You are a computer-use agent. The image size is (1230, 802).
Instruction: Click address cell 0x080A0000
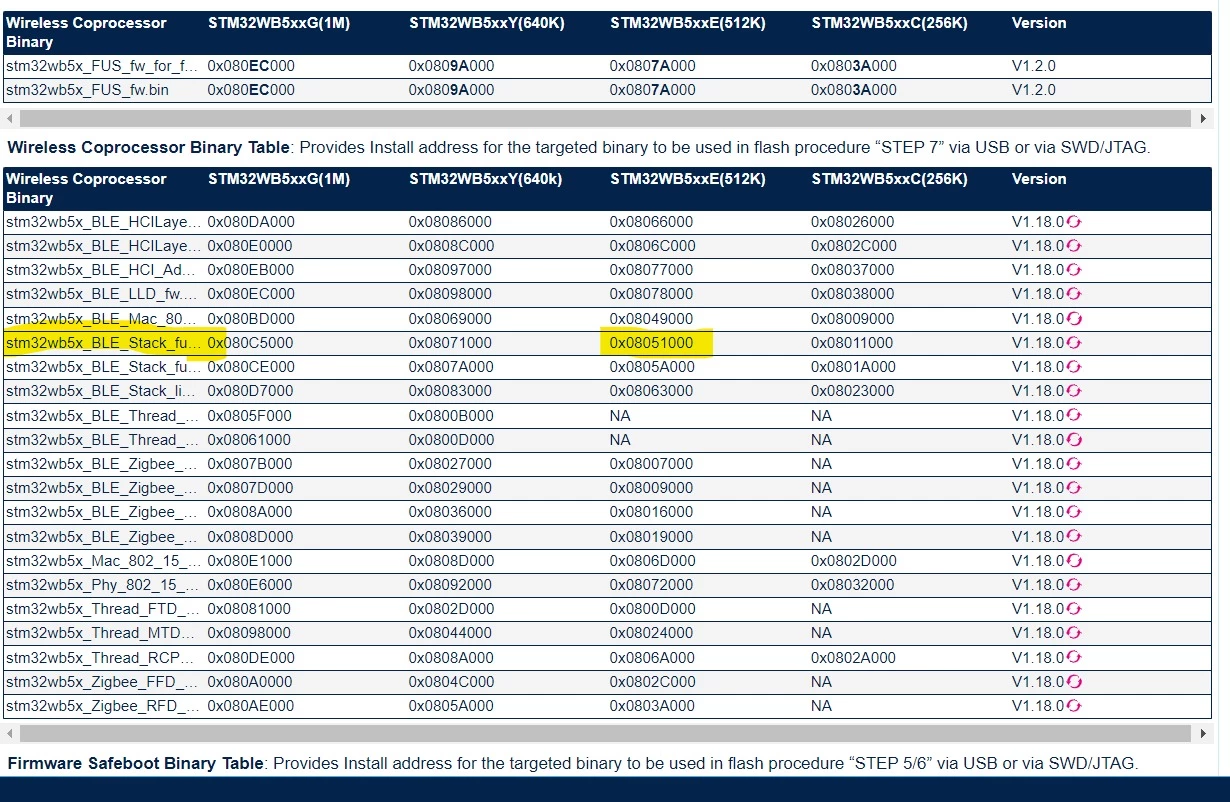click(250, 682)
